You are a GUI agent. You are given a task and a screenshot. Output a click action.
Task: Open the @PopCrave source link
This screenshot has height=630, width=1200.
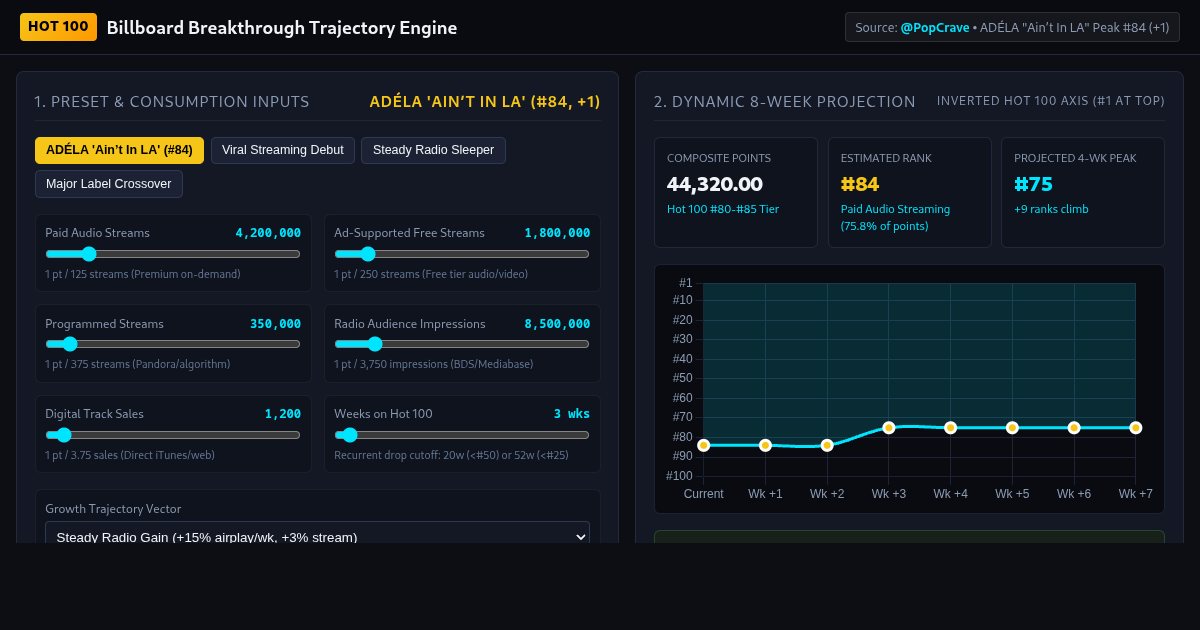pos(934,28)
